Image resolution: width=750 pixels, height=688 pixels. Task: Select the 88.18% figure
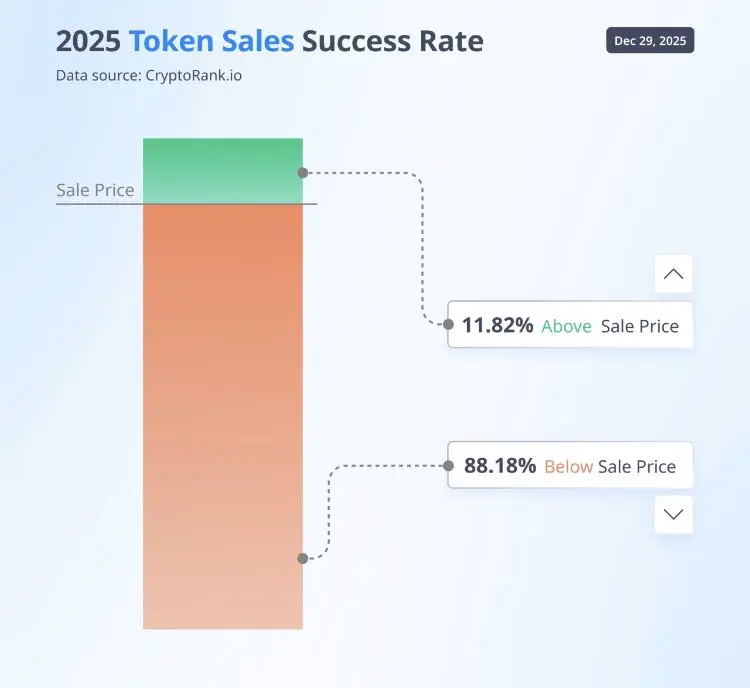[500, 465]
